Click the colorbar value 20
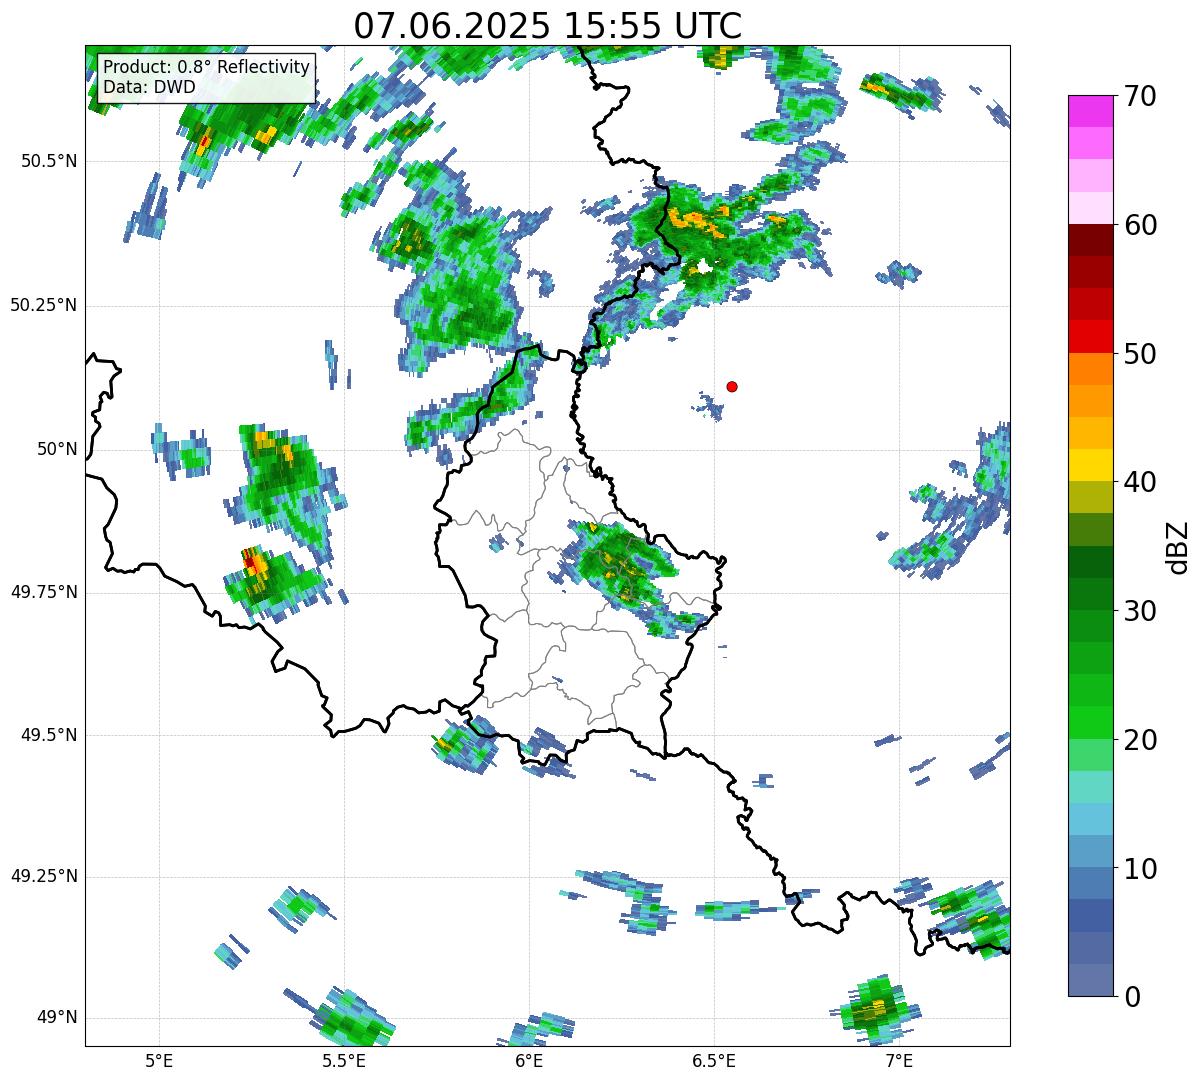1202x1081 pixels. [1141, 740]
